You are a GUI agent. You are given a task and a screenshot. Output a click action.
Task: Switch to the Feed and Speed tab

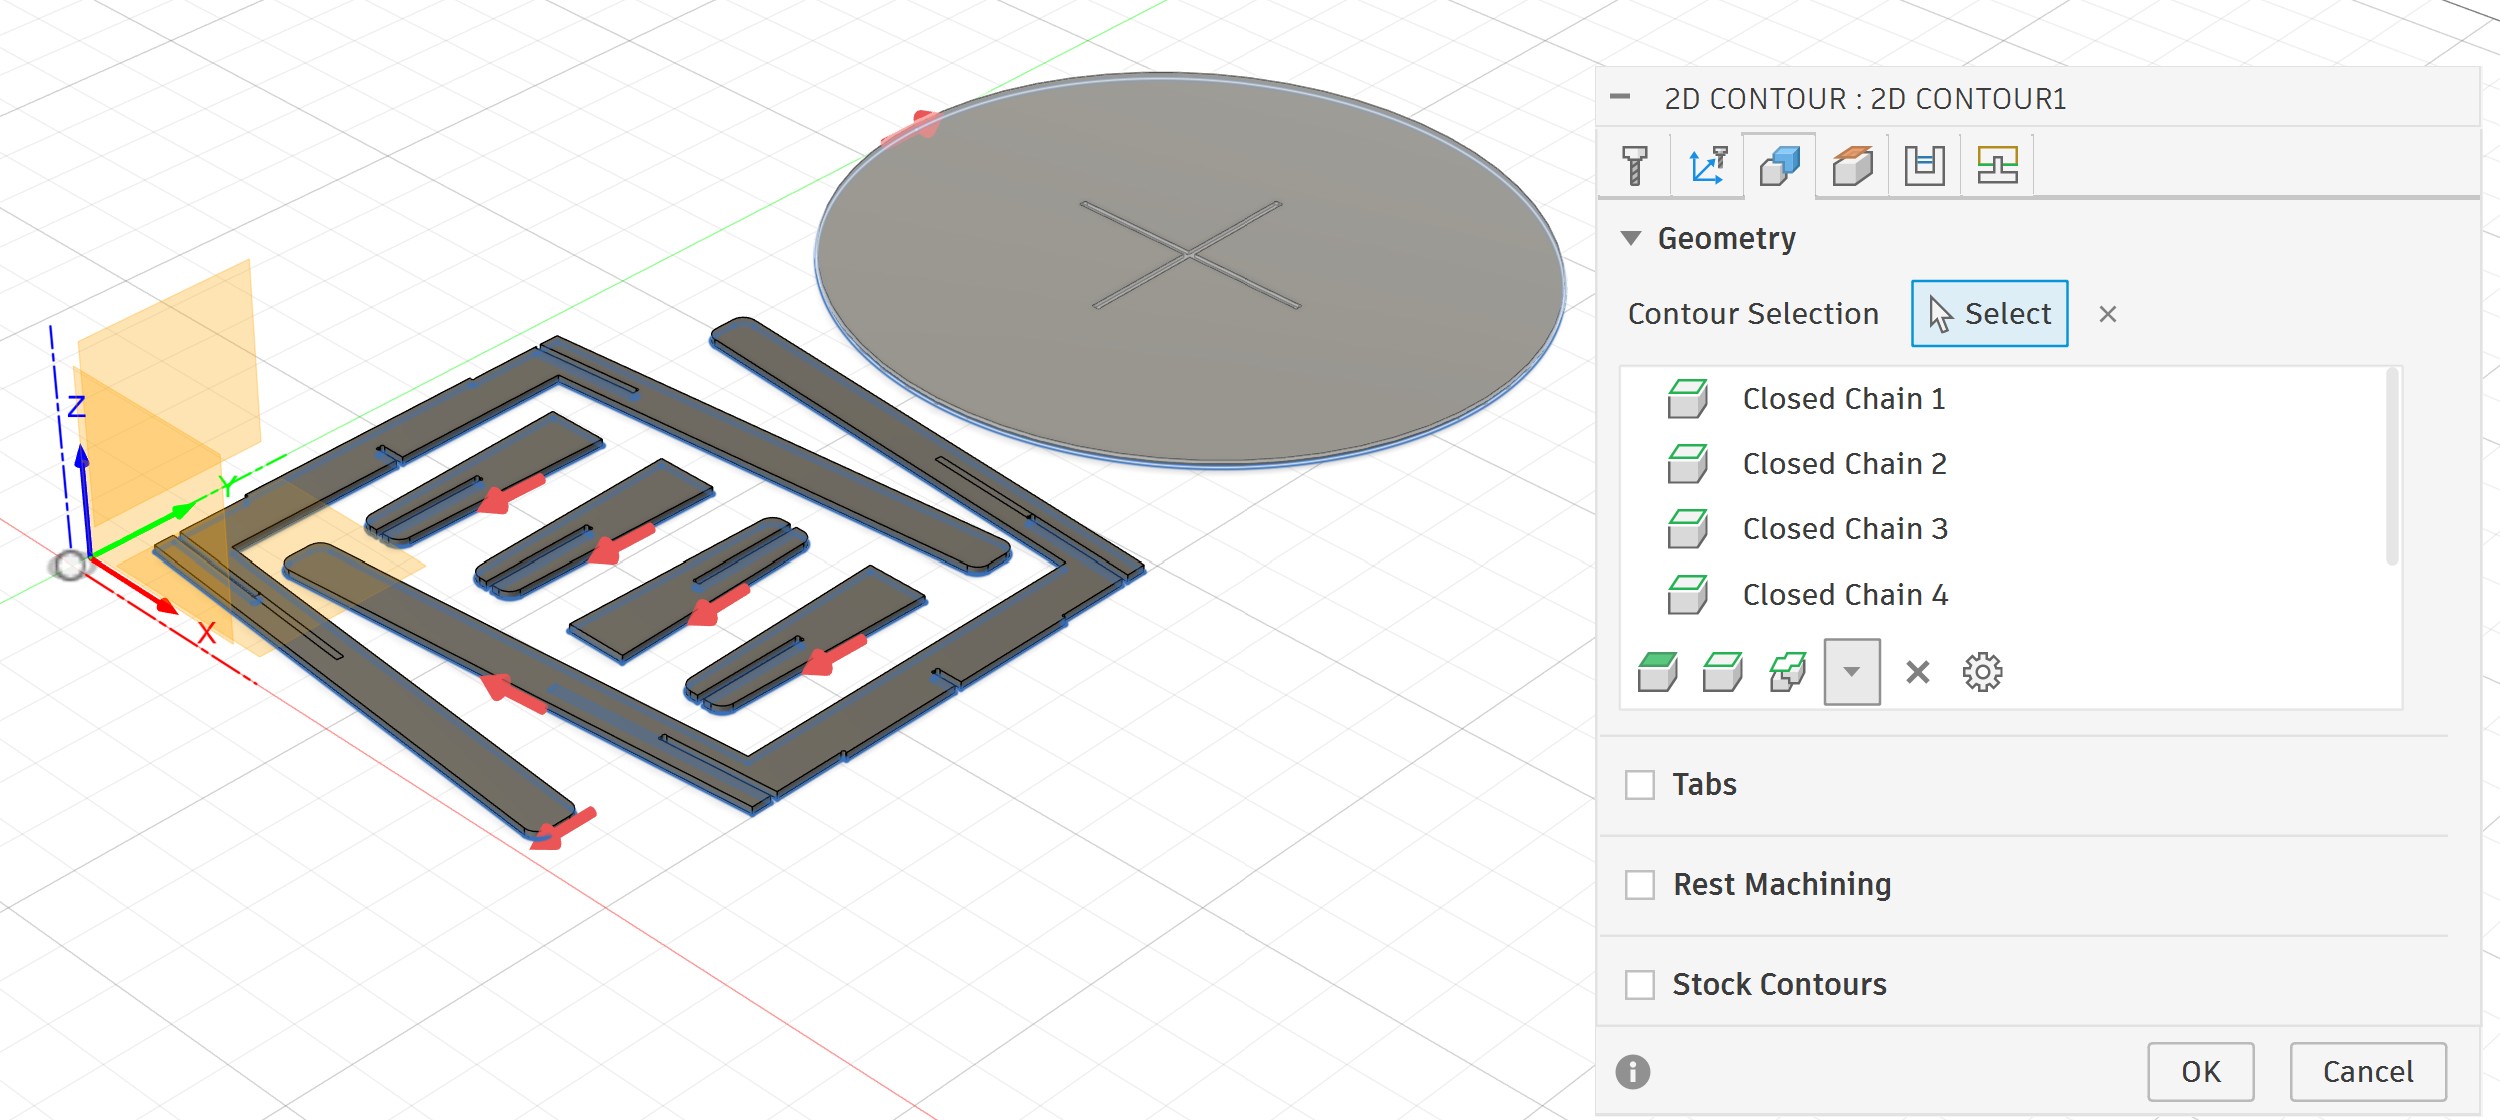(1707, 166)
